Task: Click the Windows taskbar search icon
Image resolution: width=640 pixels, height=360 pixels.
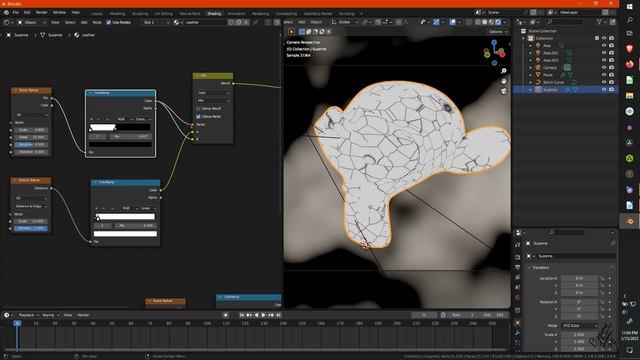Action: click(x=629, y=20)
